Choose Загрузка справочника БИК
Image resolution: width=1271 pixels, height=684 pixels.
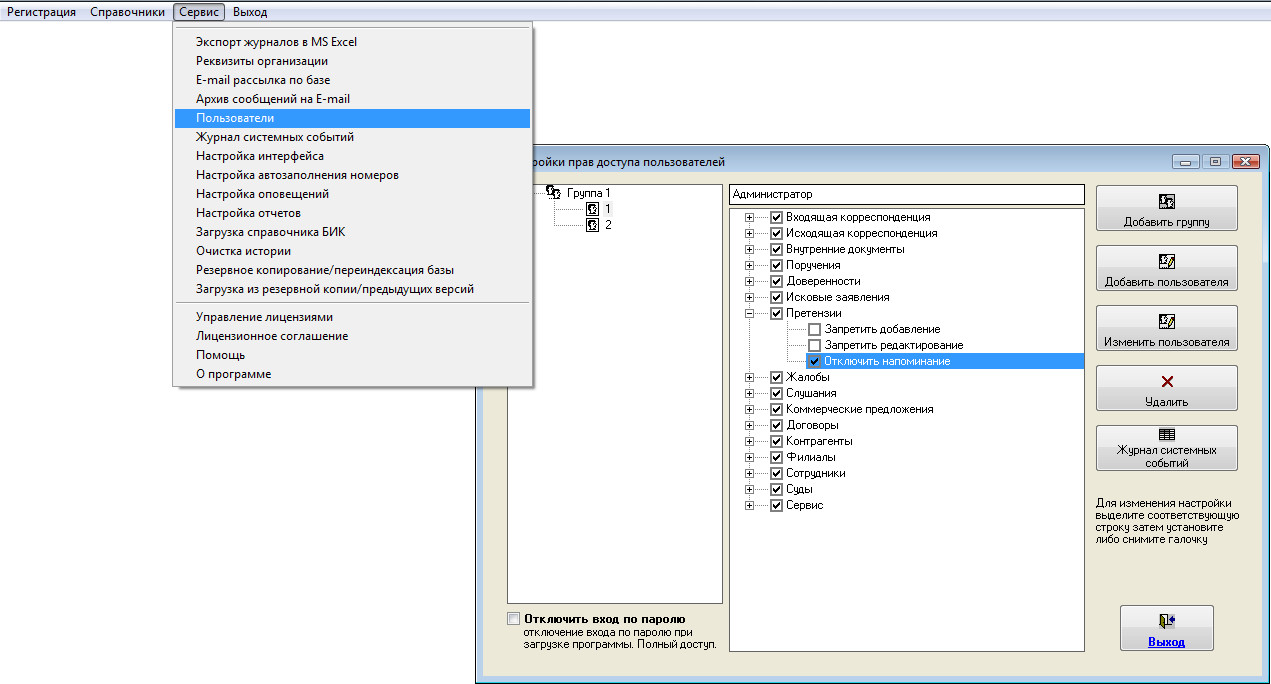353,232
